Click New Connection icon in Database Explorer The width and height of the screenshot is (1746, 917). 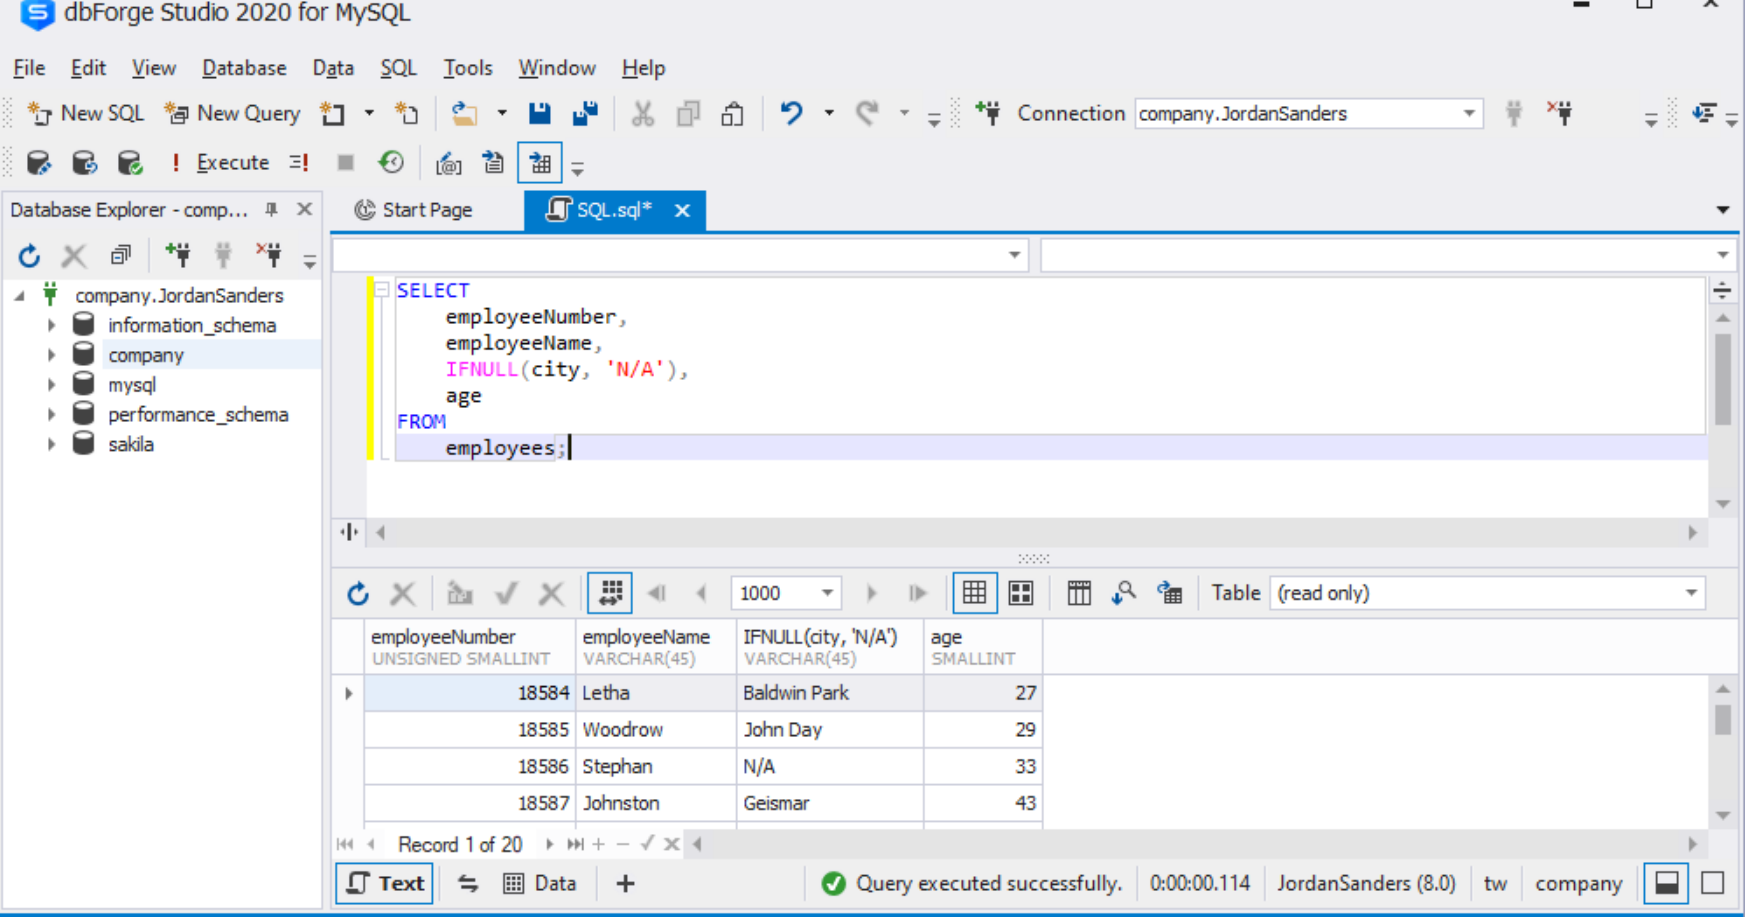coord(179,256)
